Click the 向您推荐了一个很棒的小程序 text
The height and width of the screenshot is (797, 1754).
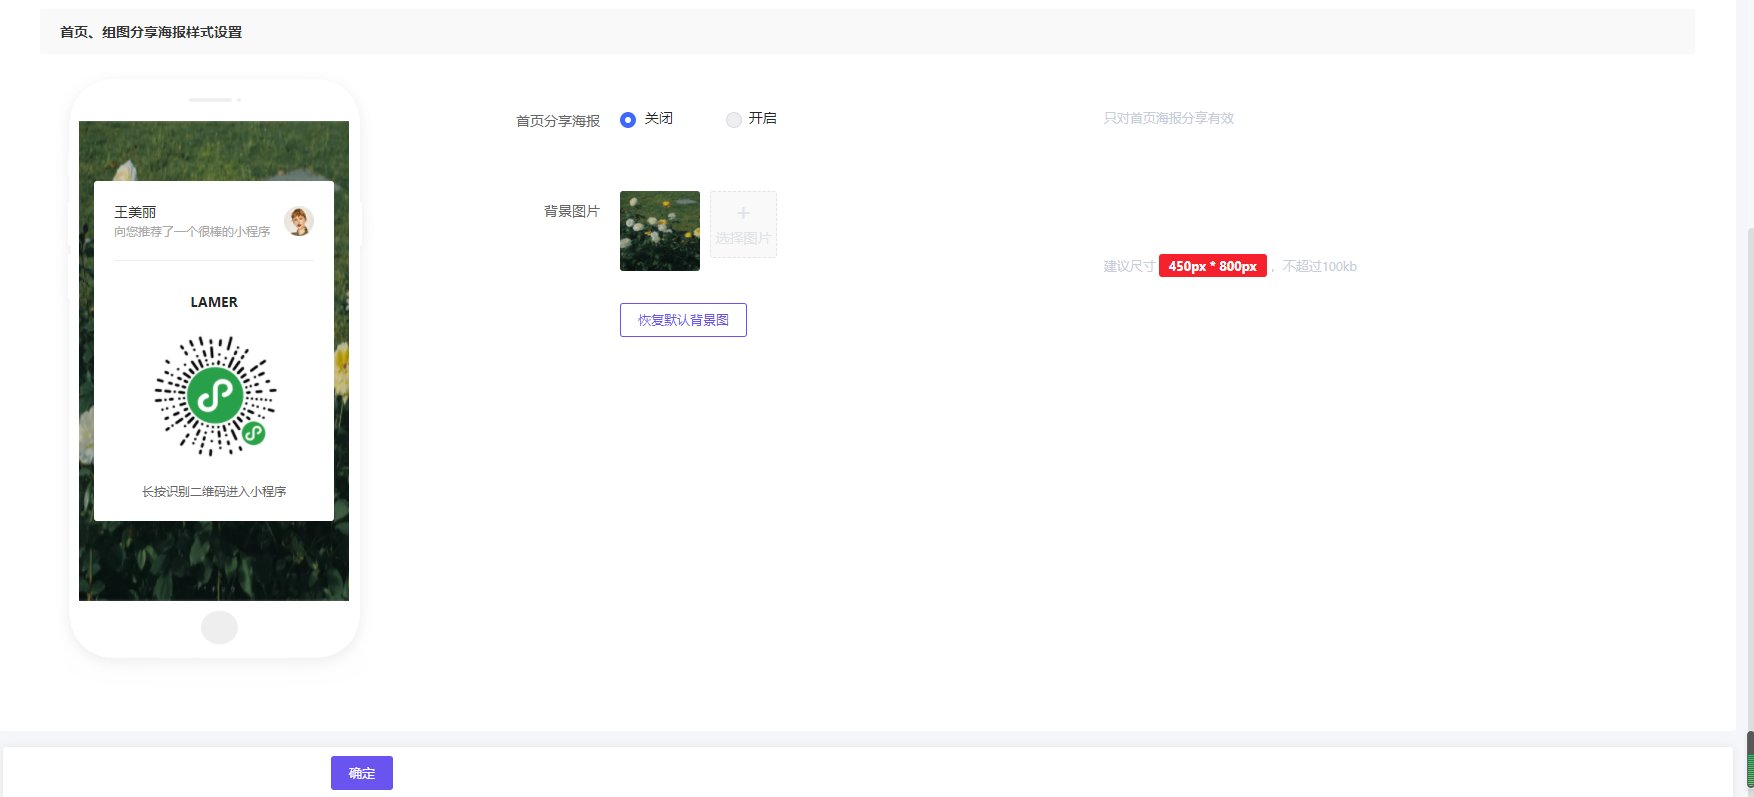[192, 231]
